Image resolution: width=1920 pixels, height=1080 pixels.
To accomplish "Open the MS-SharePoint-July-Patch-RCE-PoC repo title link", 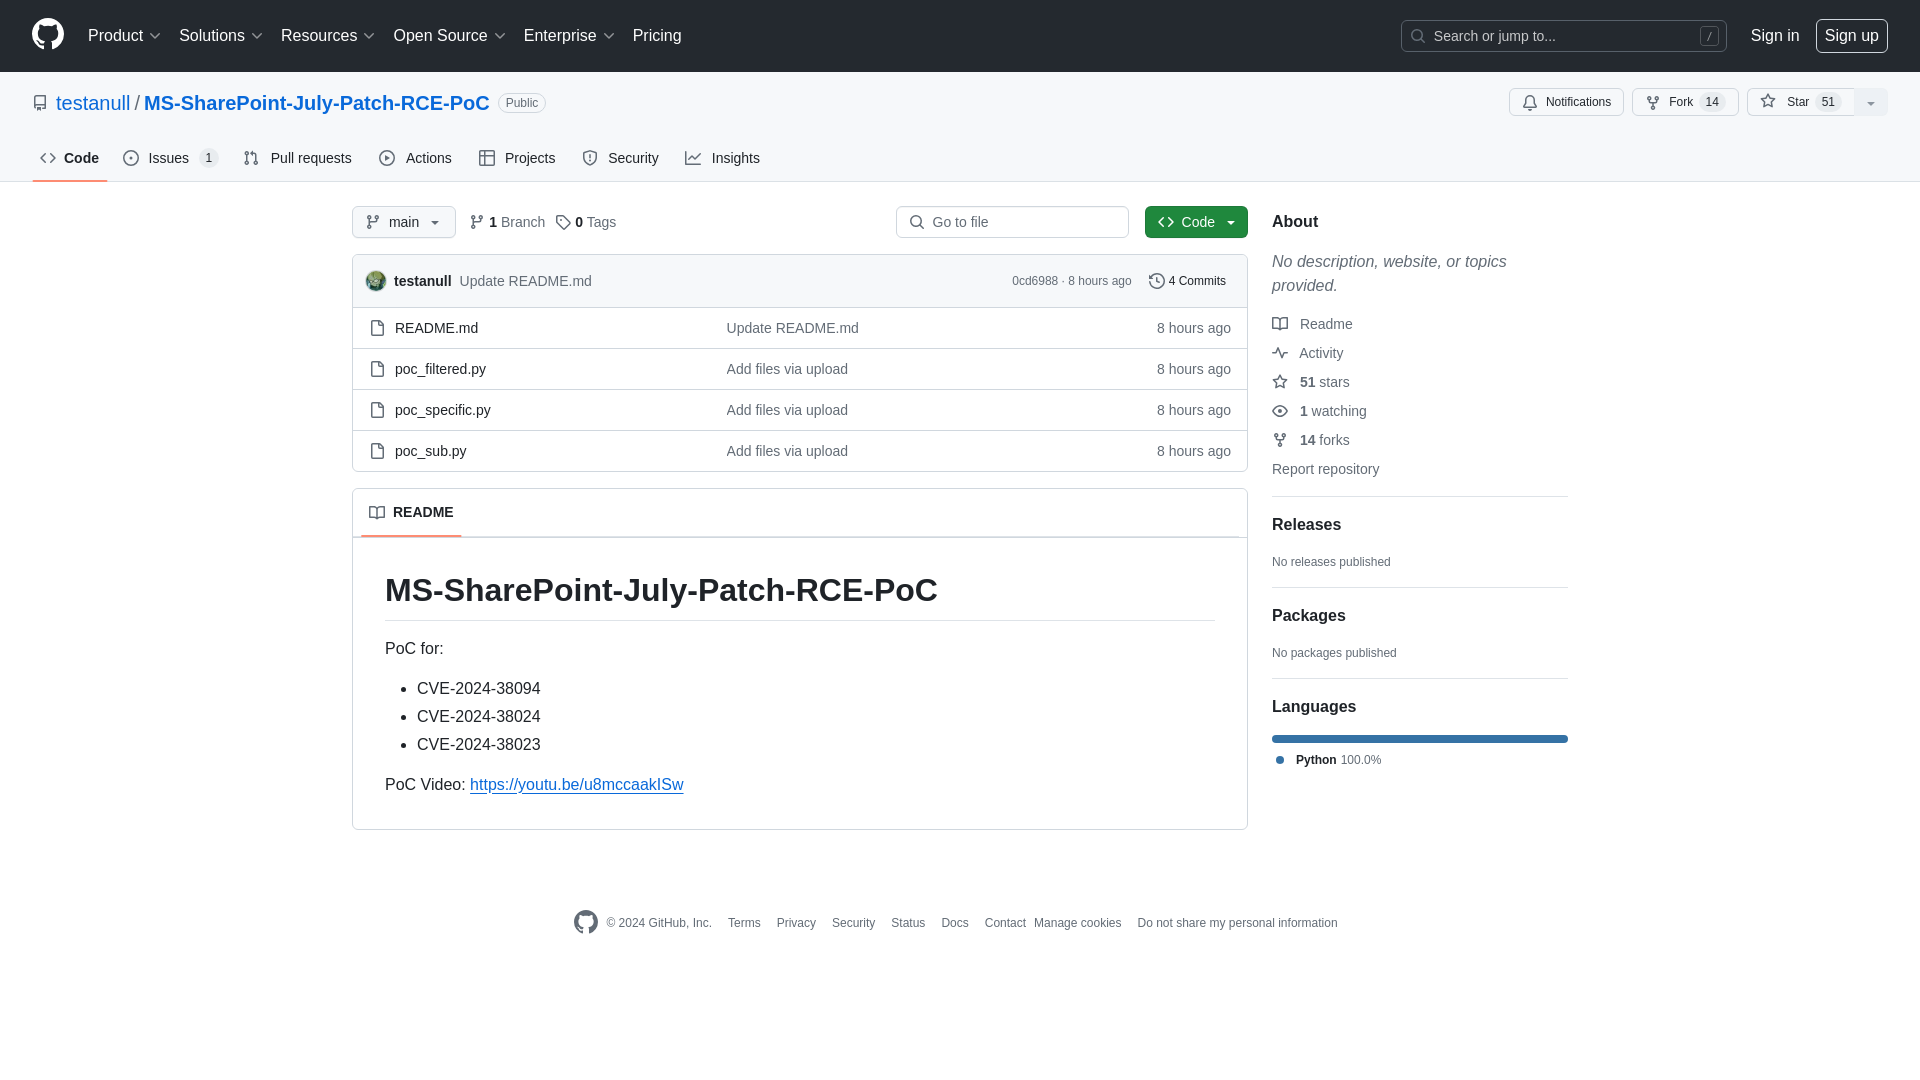I will [x=317, y=103].
